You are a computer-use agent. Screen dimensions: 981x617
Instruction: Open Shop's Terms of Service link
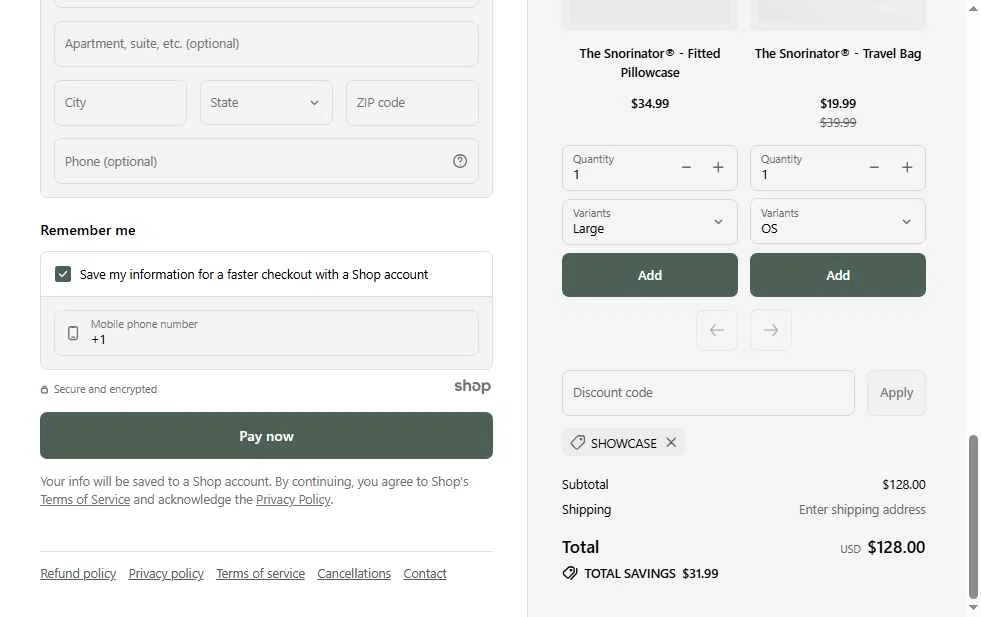(x=85, y=499)
